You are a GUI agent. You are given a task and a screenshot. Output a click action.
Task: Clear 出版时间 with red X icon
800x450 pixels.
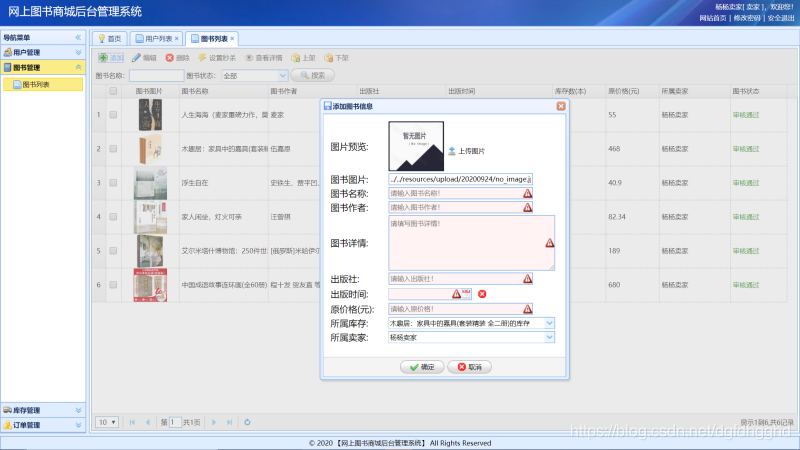point(482,294)
